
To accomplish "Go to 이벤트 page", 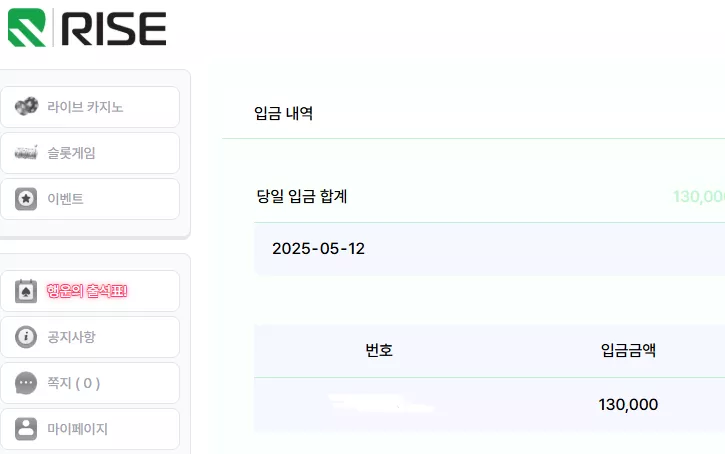I will click(90, 199).
